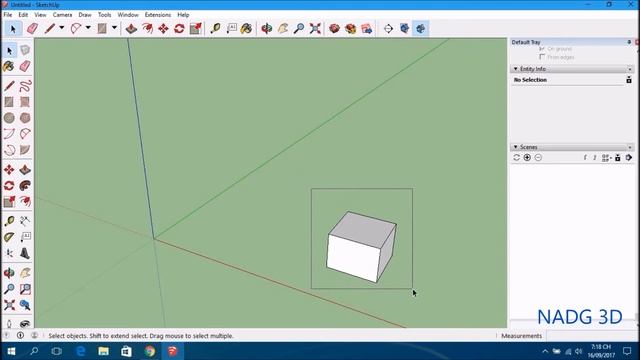The image size is (640, 360).
Task: Choose the Freehand tool in left palette
Action: click(x=25, y=86)
